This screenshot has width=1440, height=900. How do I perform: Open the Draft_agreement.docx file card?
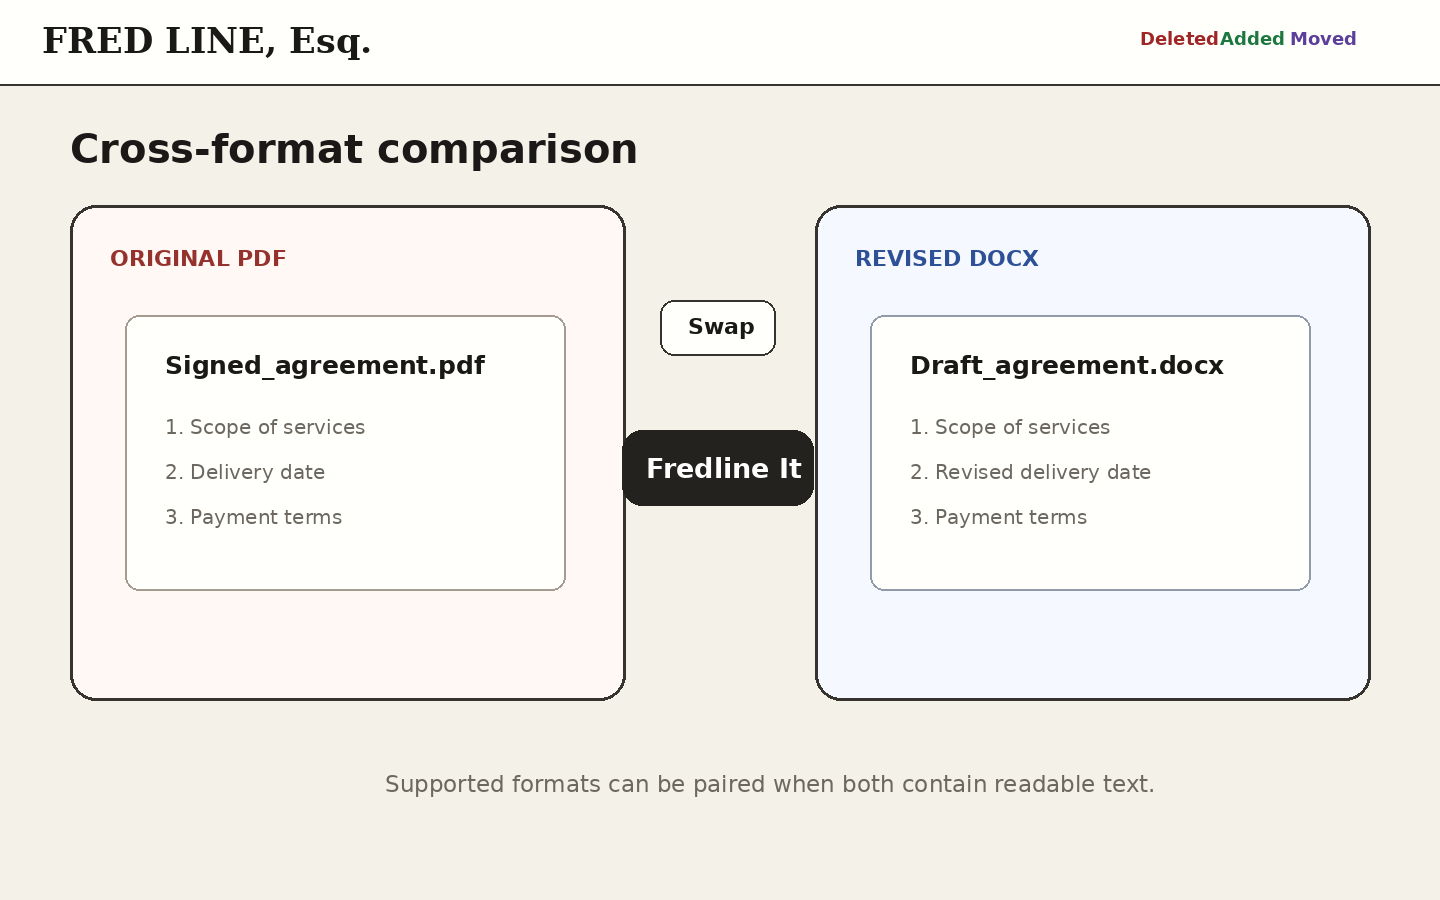pos(1090,453)
